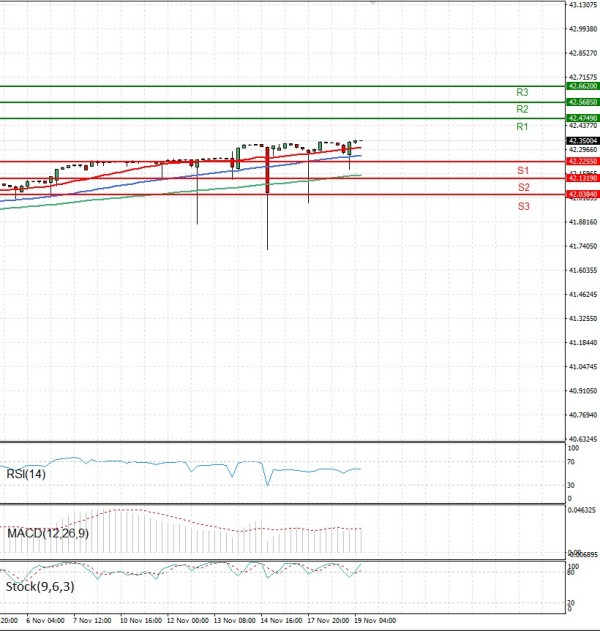Click the 42.66200 green price tag
Viewport: 600px width, 631px height.
pos(582,87)
